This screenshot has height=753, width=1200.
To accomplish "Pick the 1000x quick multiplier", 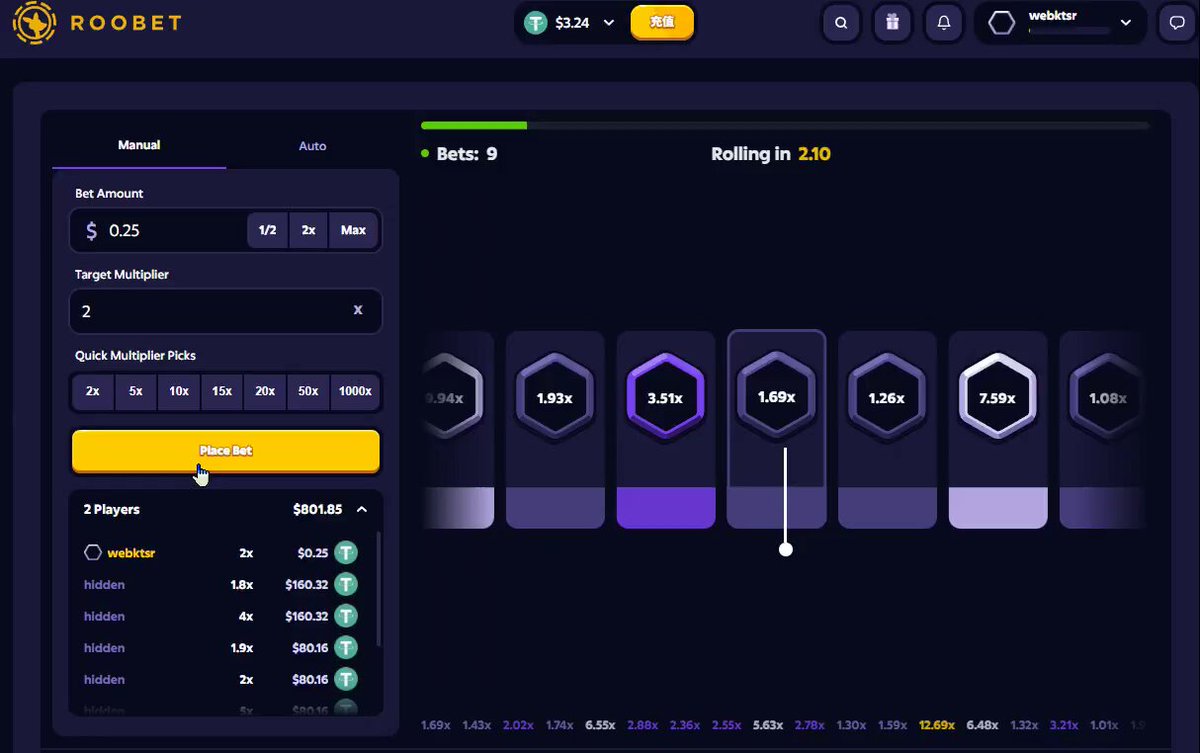I will (x=355, y=391).
